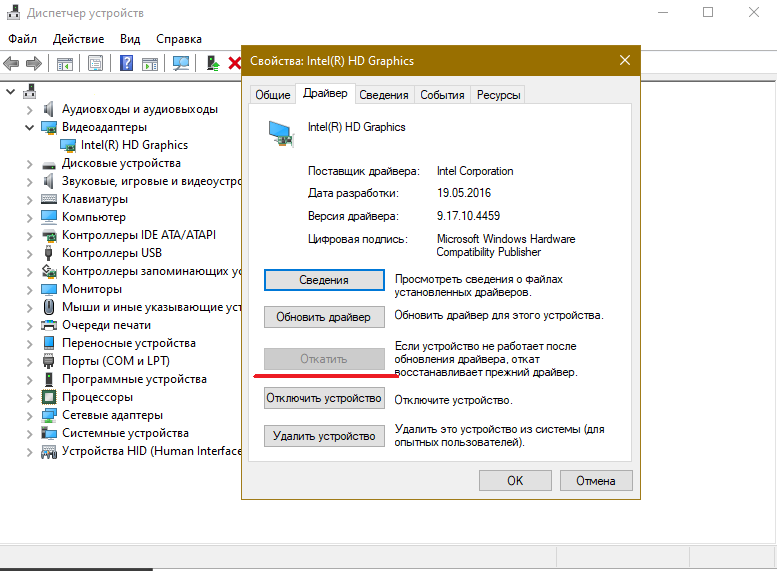
Task: Expand the Порты (COM и LPT) chevron
Action: [x=30, y=362]
